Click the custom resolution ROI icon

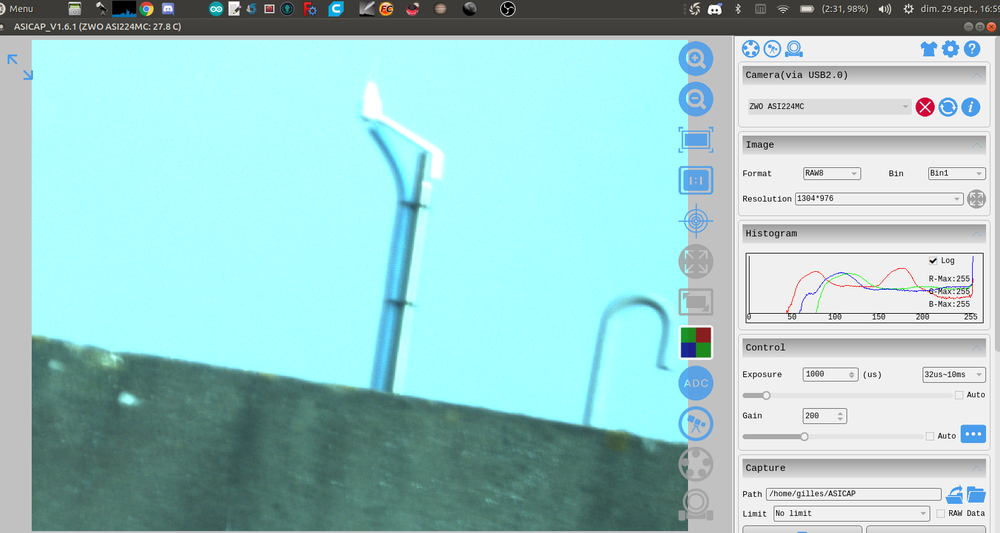click(976, 199)
